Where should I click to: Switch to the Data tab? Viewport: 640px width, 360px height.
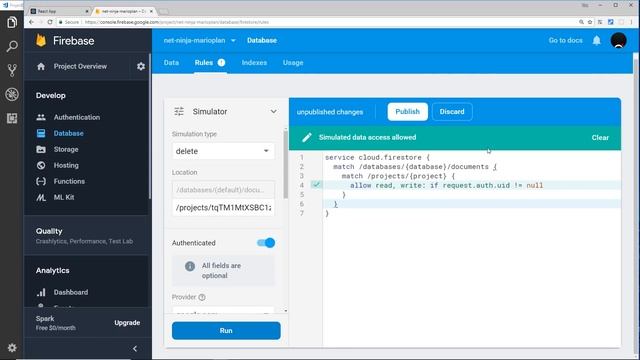(x=171, y=62)
